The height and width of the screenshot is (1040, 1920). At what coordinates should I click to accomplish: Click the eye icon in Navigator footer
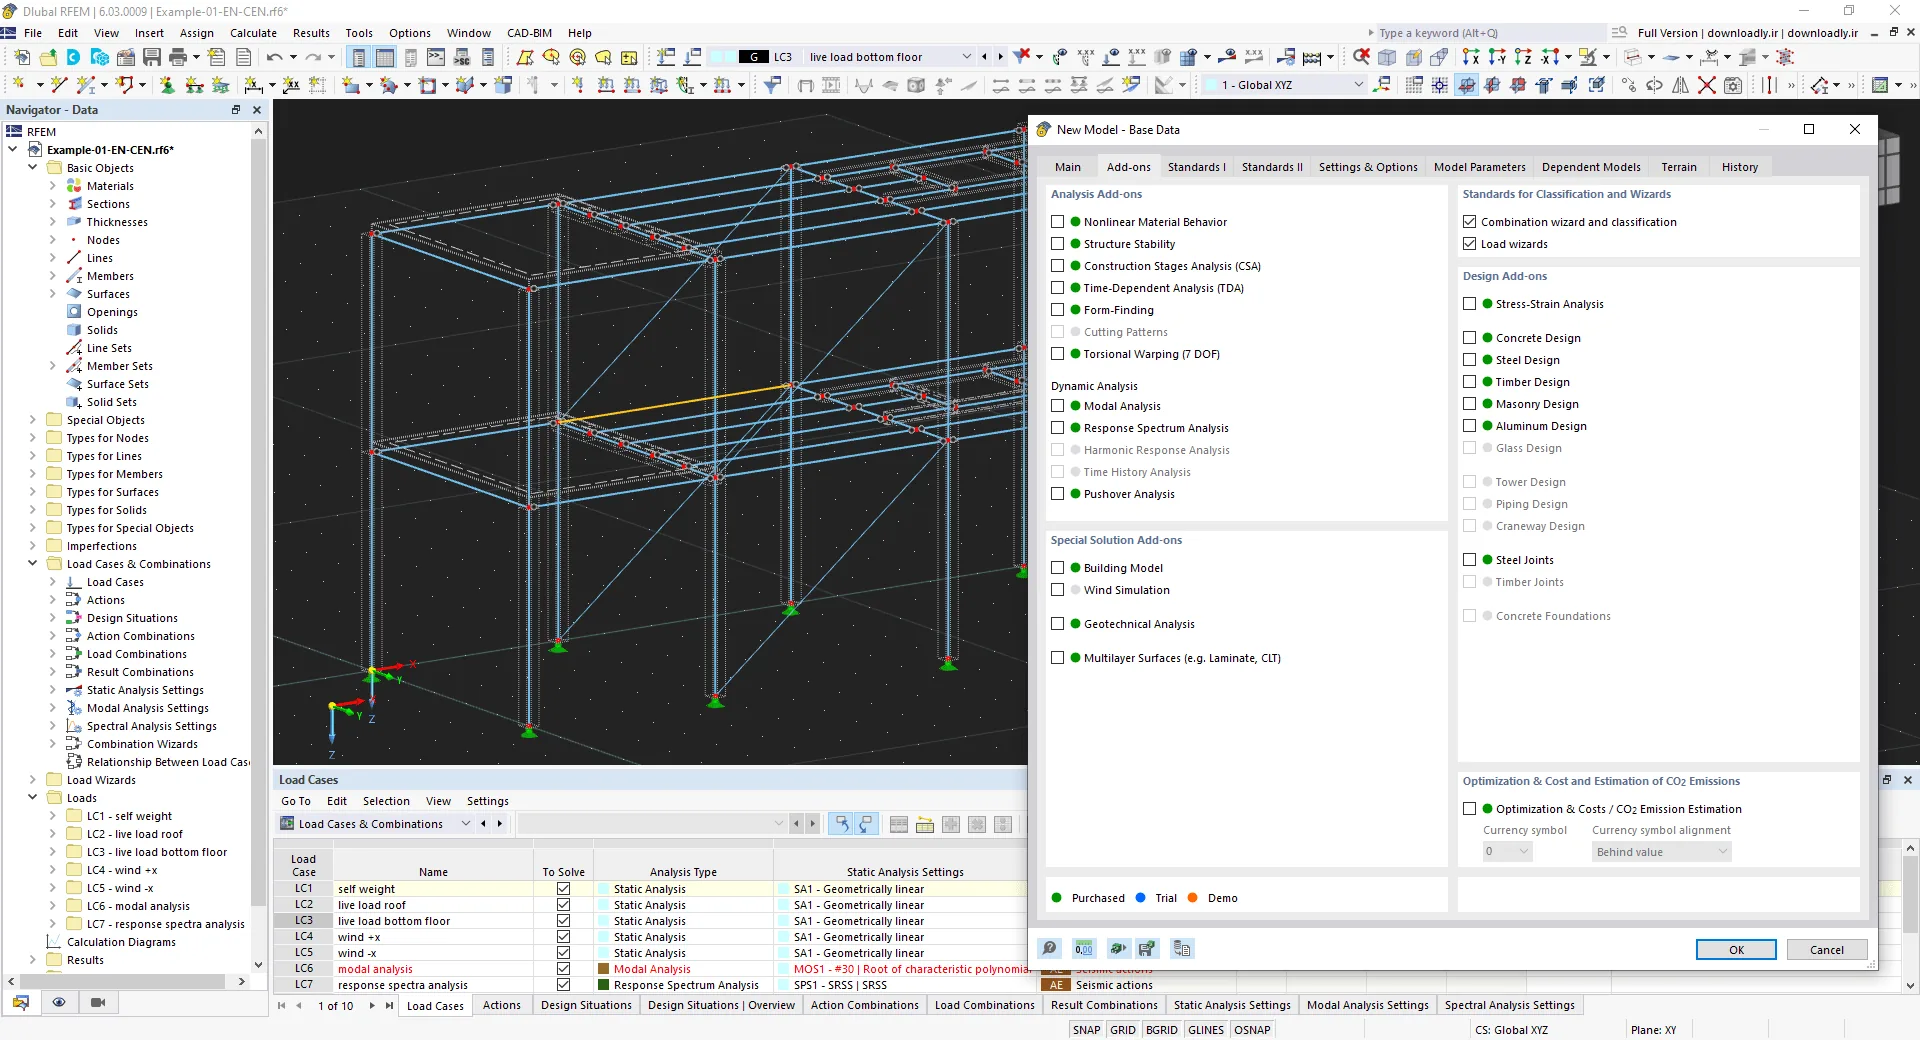[x=59, y=1002]
